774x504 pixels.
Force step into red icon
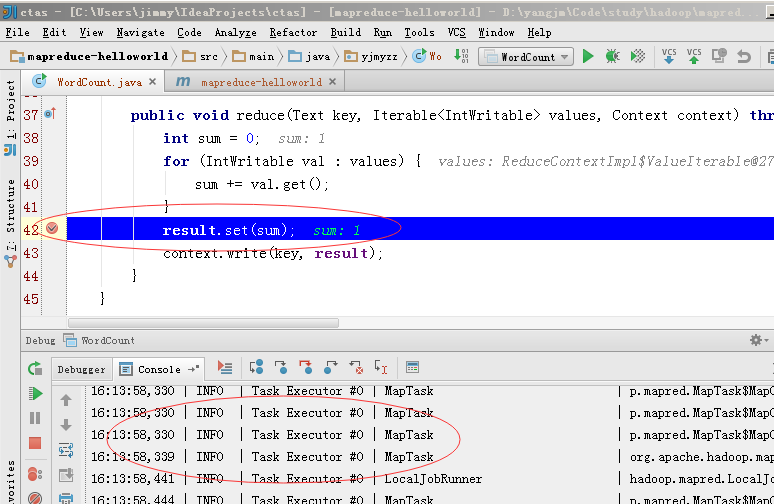(x=306, y=367)
